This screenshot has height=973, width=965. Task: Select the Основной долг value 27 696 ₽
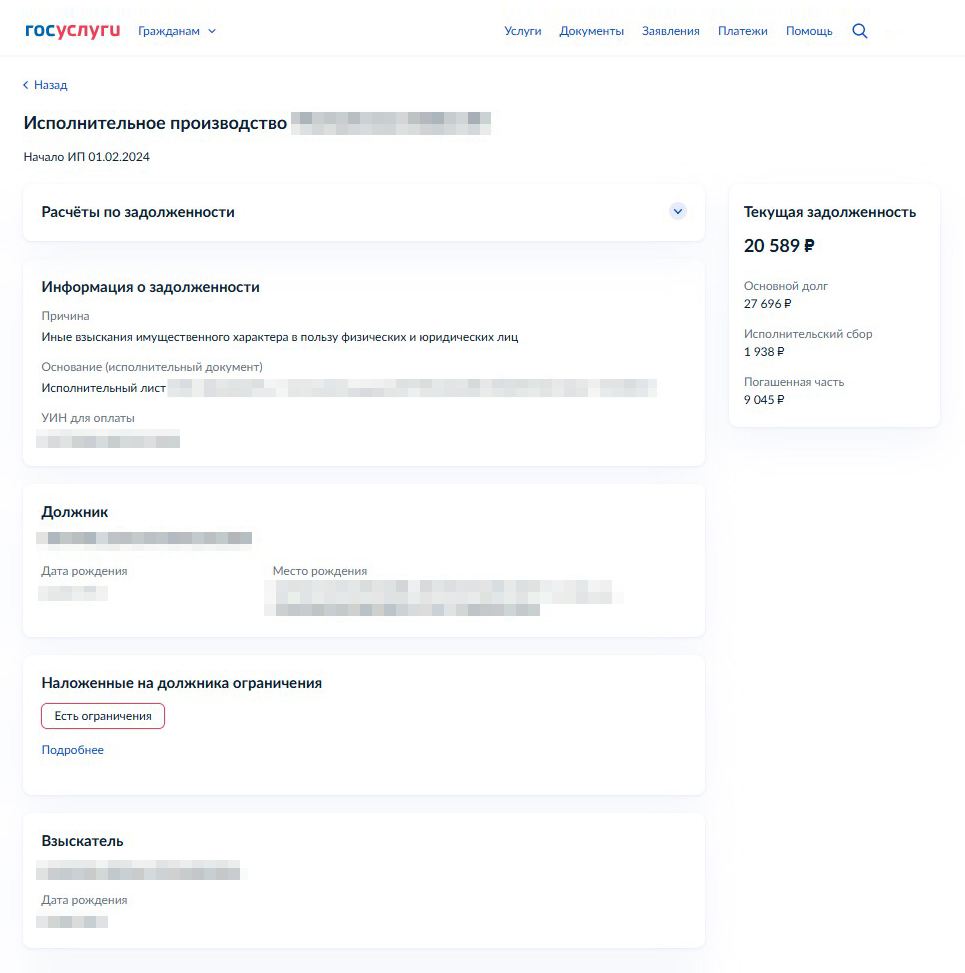coord(768,303)
